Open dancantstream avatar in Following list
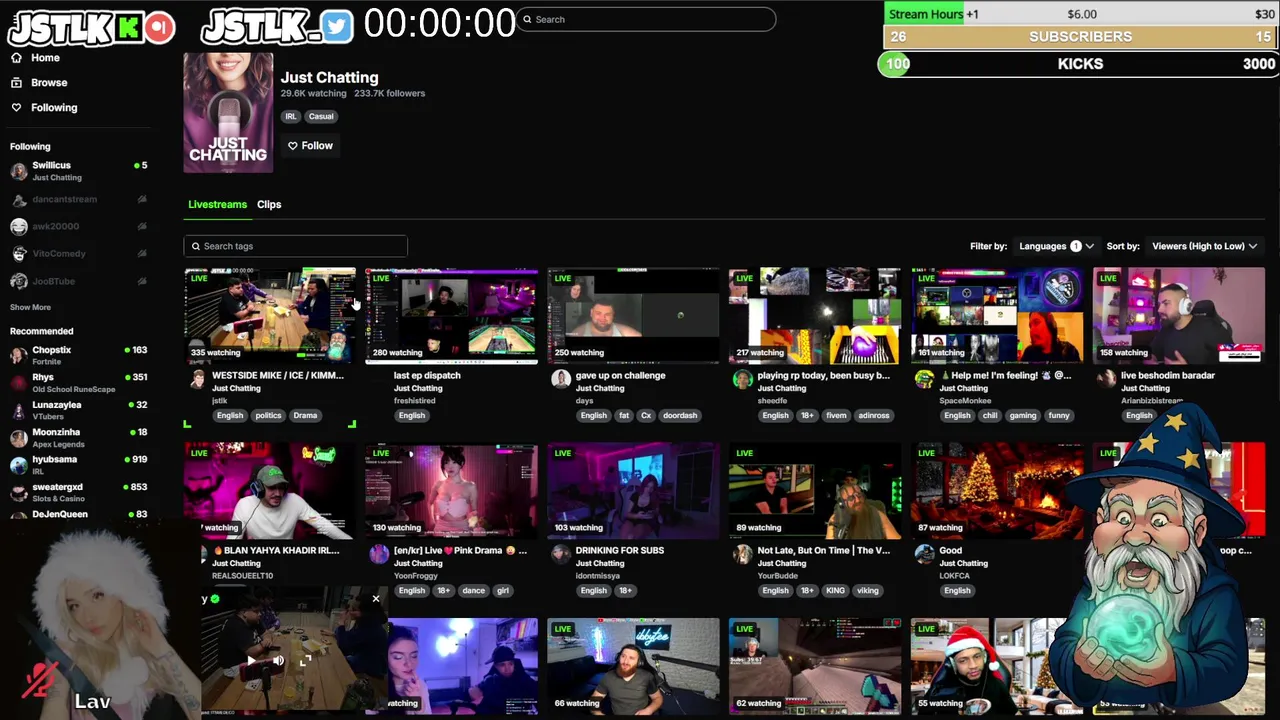Image resolution: width=1280 pixels, height=720 pixels. tap(18, 199)
